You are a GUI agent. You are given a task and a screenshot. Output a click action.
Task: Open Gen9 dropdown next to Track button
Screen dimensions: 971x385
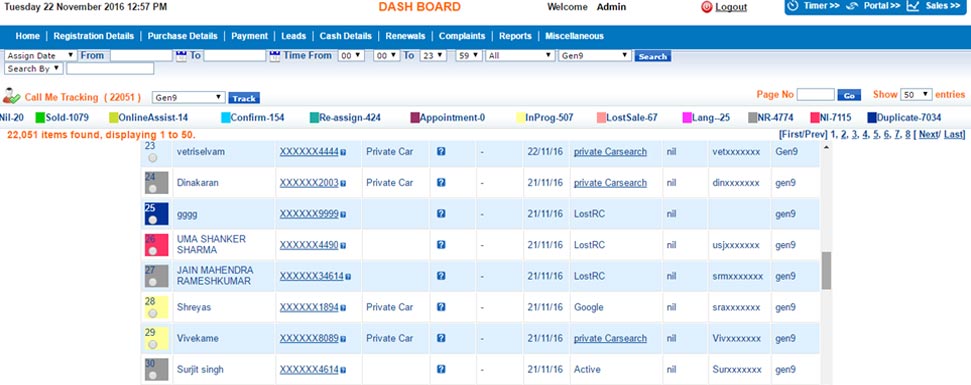(188, 98)
